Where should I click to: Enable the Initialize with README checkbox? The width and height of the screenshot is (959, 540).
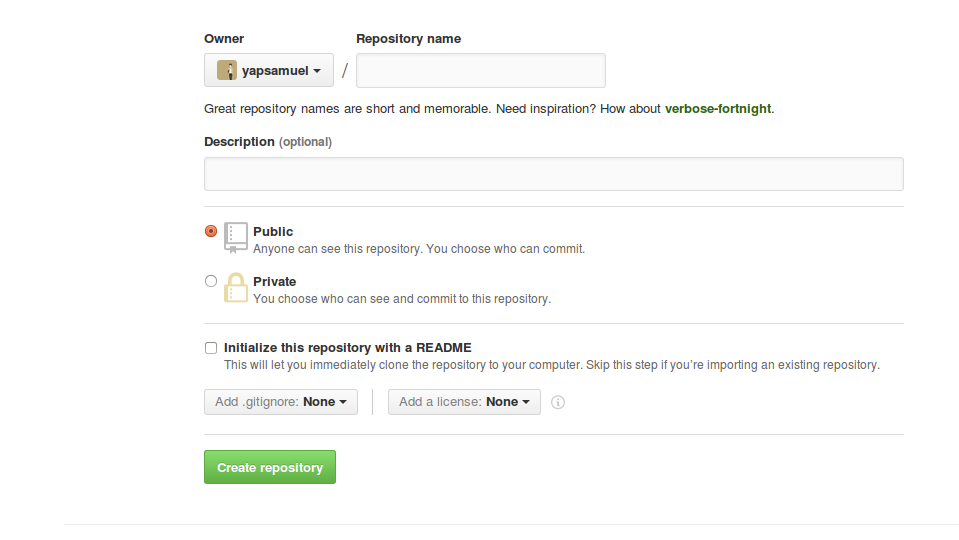[x=211, y=348]
